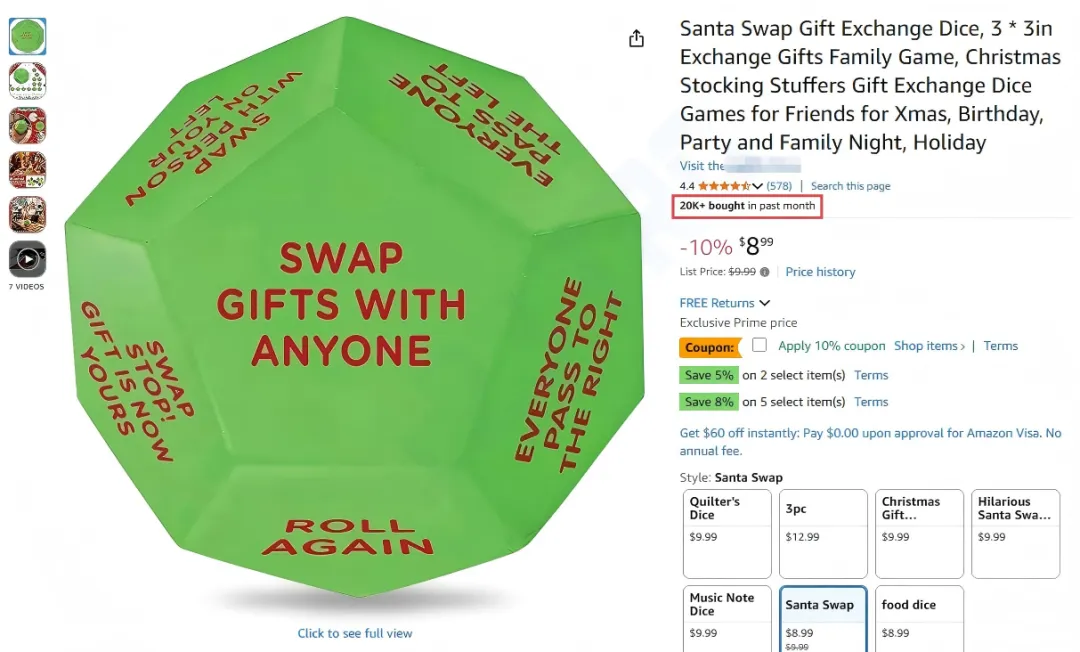
Task: Click to see full view link
Action: [355, 633]
